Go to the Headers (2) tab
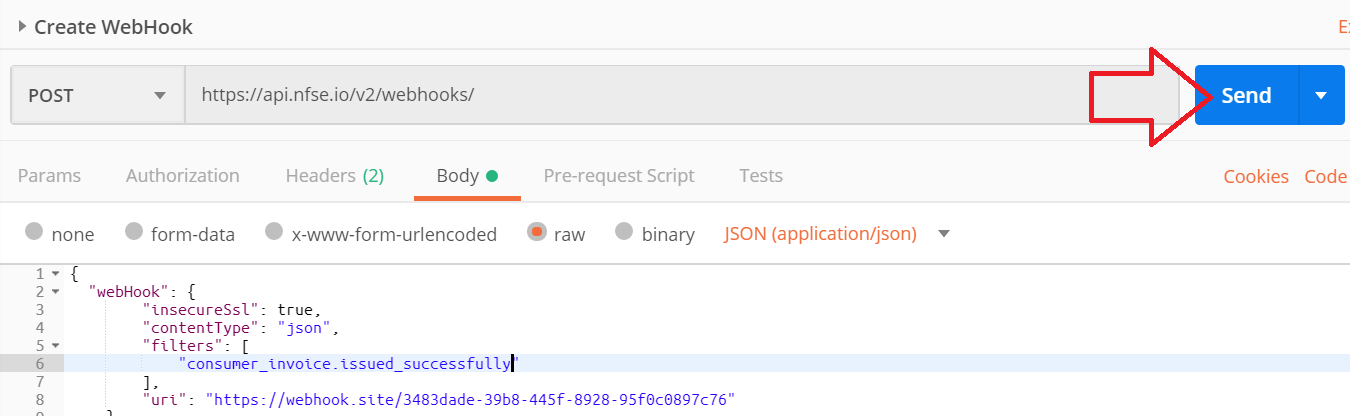Viewport: 1350px width, 416px height. (334, 176)
